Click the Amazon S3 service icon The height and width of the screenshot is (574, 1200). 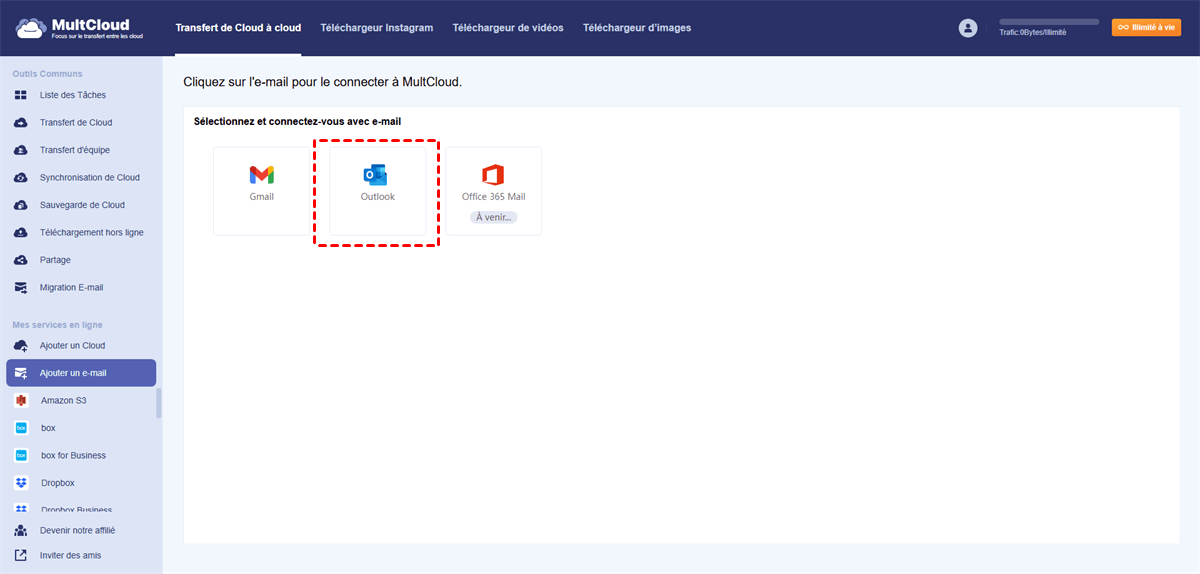pyautogui.click(x=21, y=400)
